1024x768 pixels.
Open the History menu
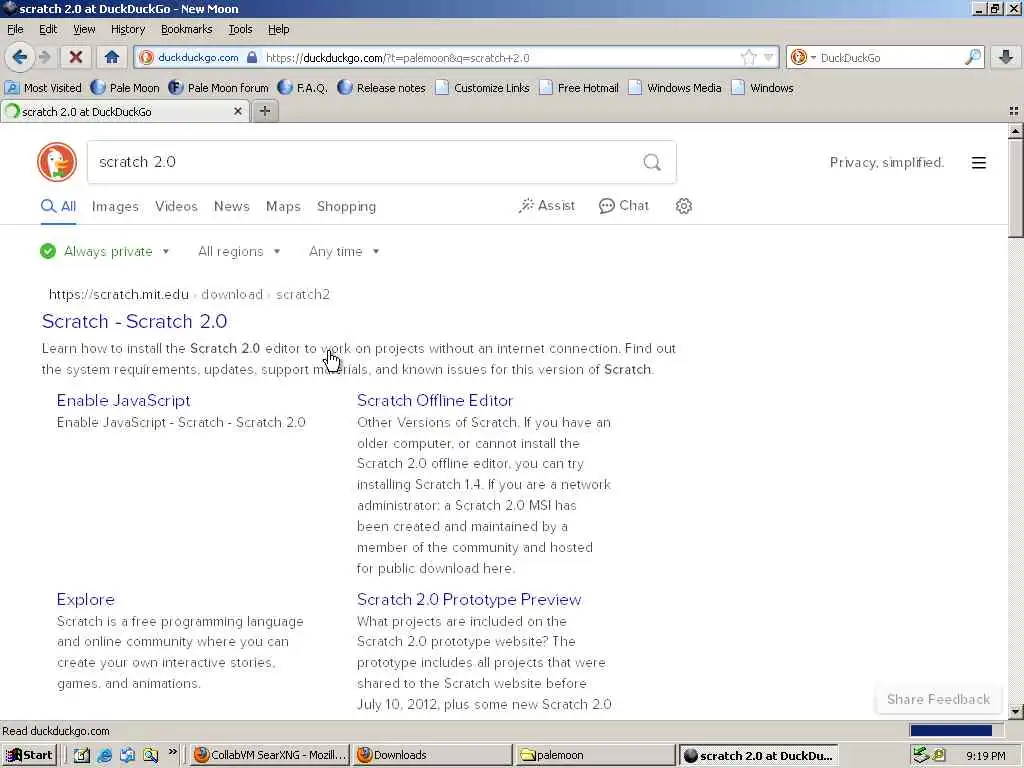coord(128,29)
